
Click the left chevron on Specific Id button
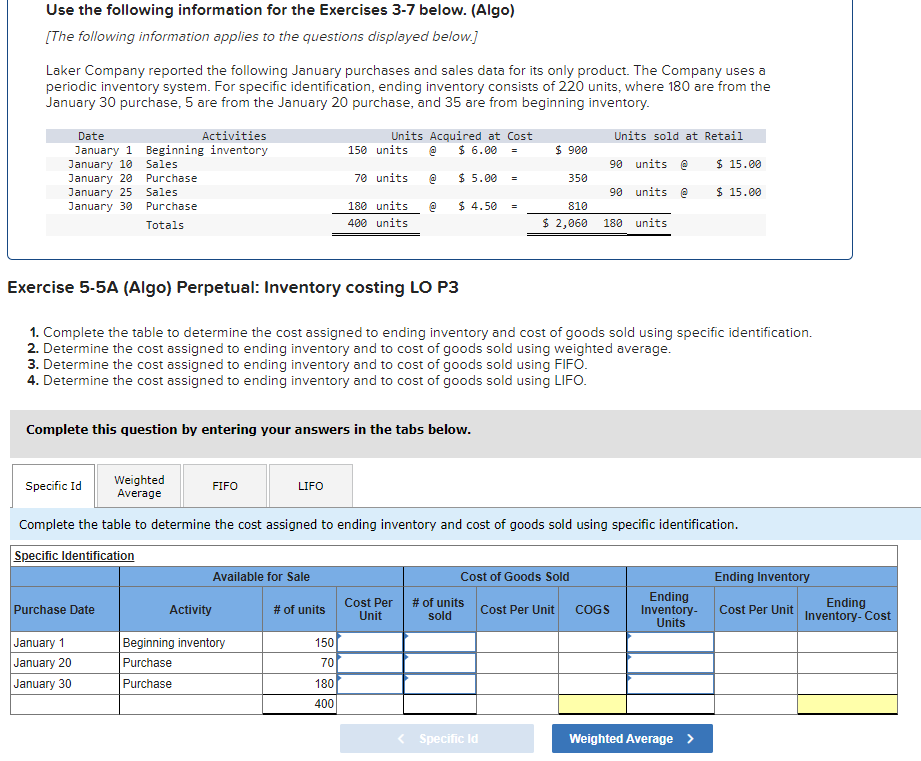coord(401,739)
